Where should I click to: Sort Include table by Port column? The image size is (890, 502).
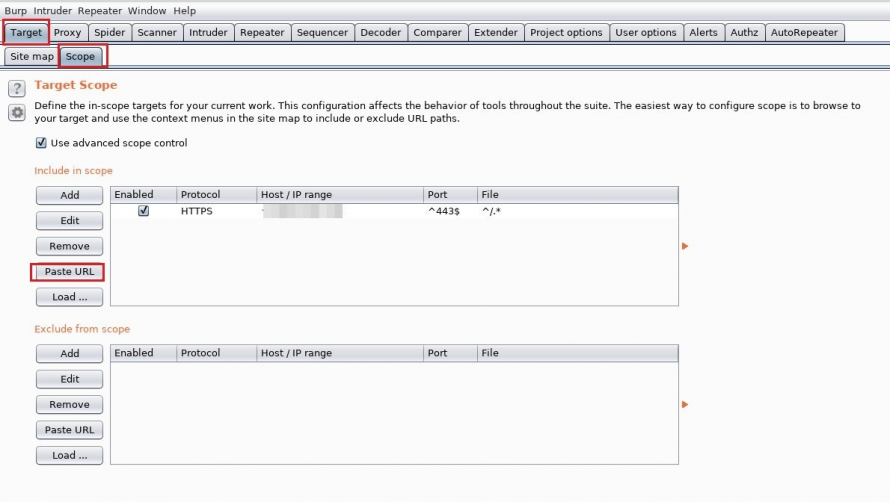click(450, 195)
